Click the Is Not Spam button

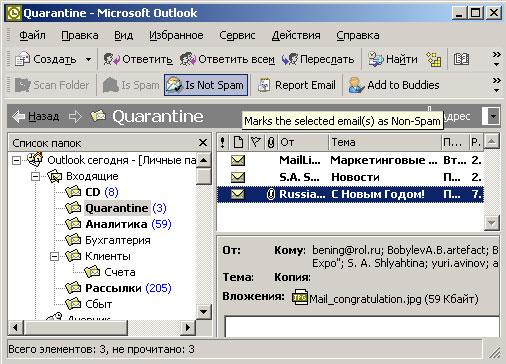(206, 85)
